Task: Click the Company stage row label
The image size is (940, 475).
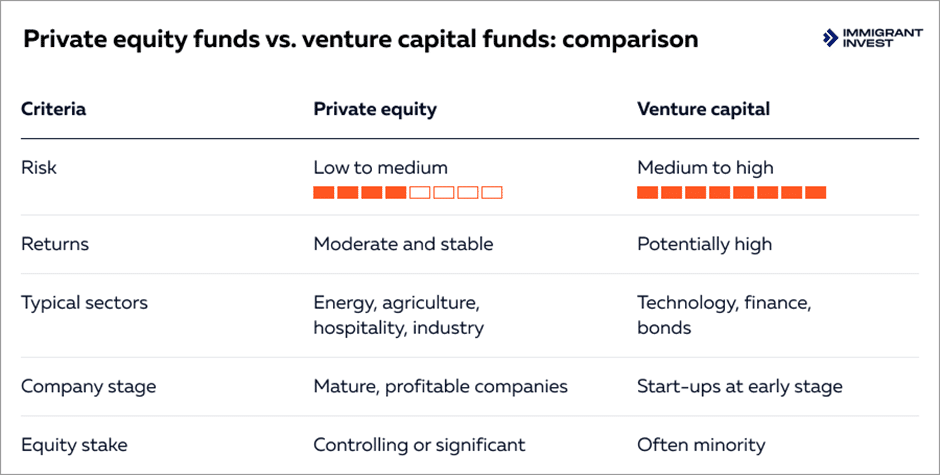Action: click(88, 386)
